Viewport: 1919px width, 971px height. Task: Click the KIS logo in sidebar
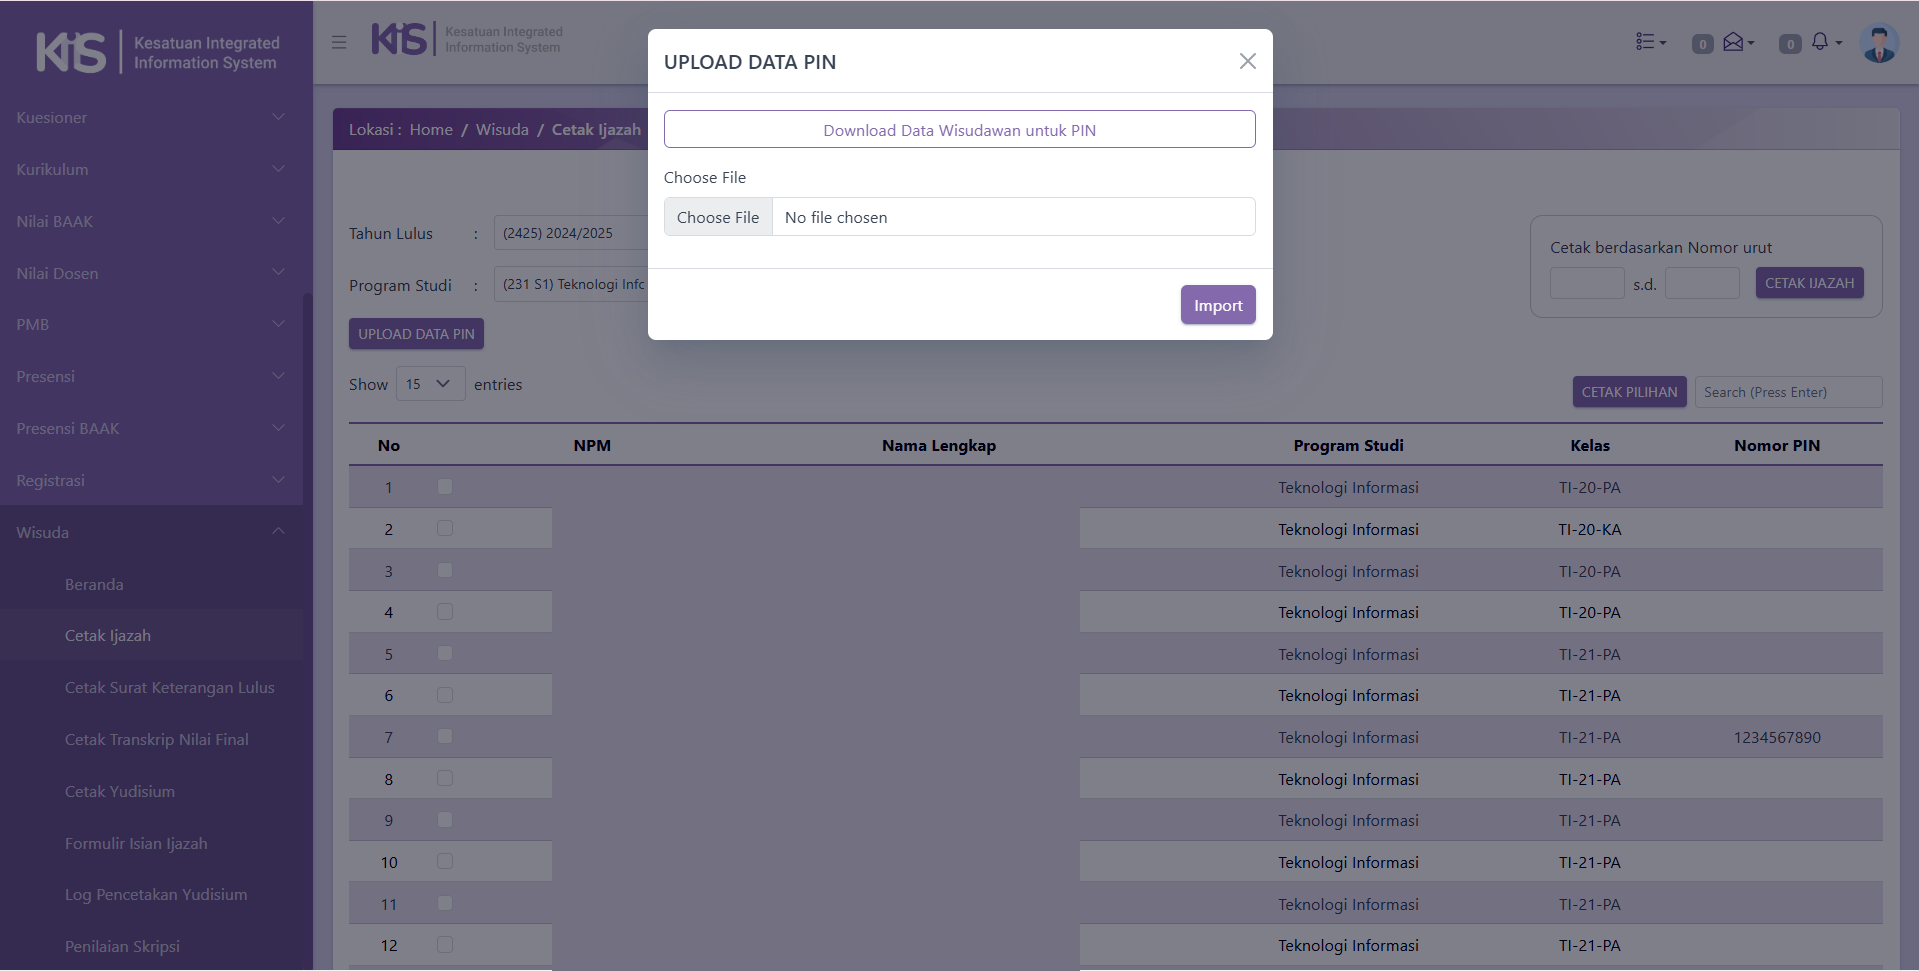coord(71,52)
